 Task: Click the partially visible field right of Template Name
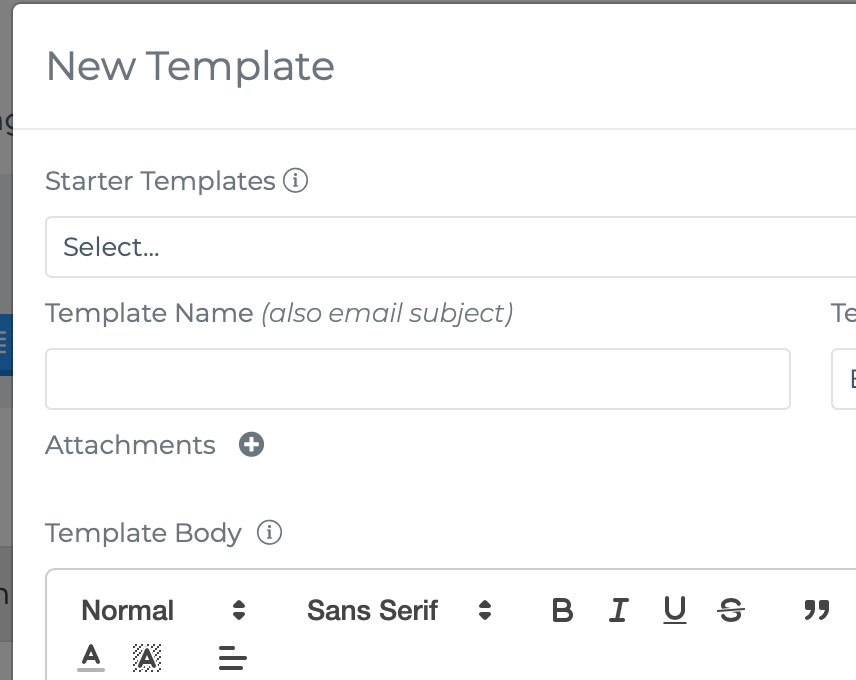[843, 379]
